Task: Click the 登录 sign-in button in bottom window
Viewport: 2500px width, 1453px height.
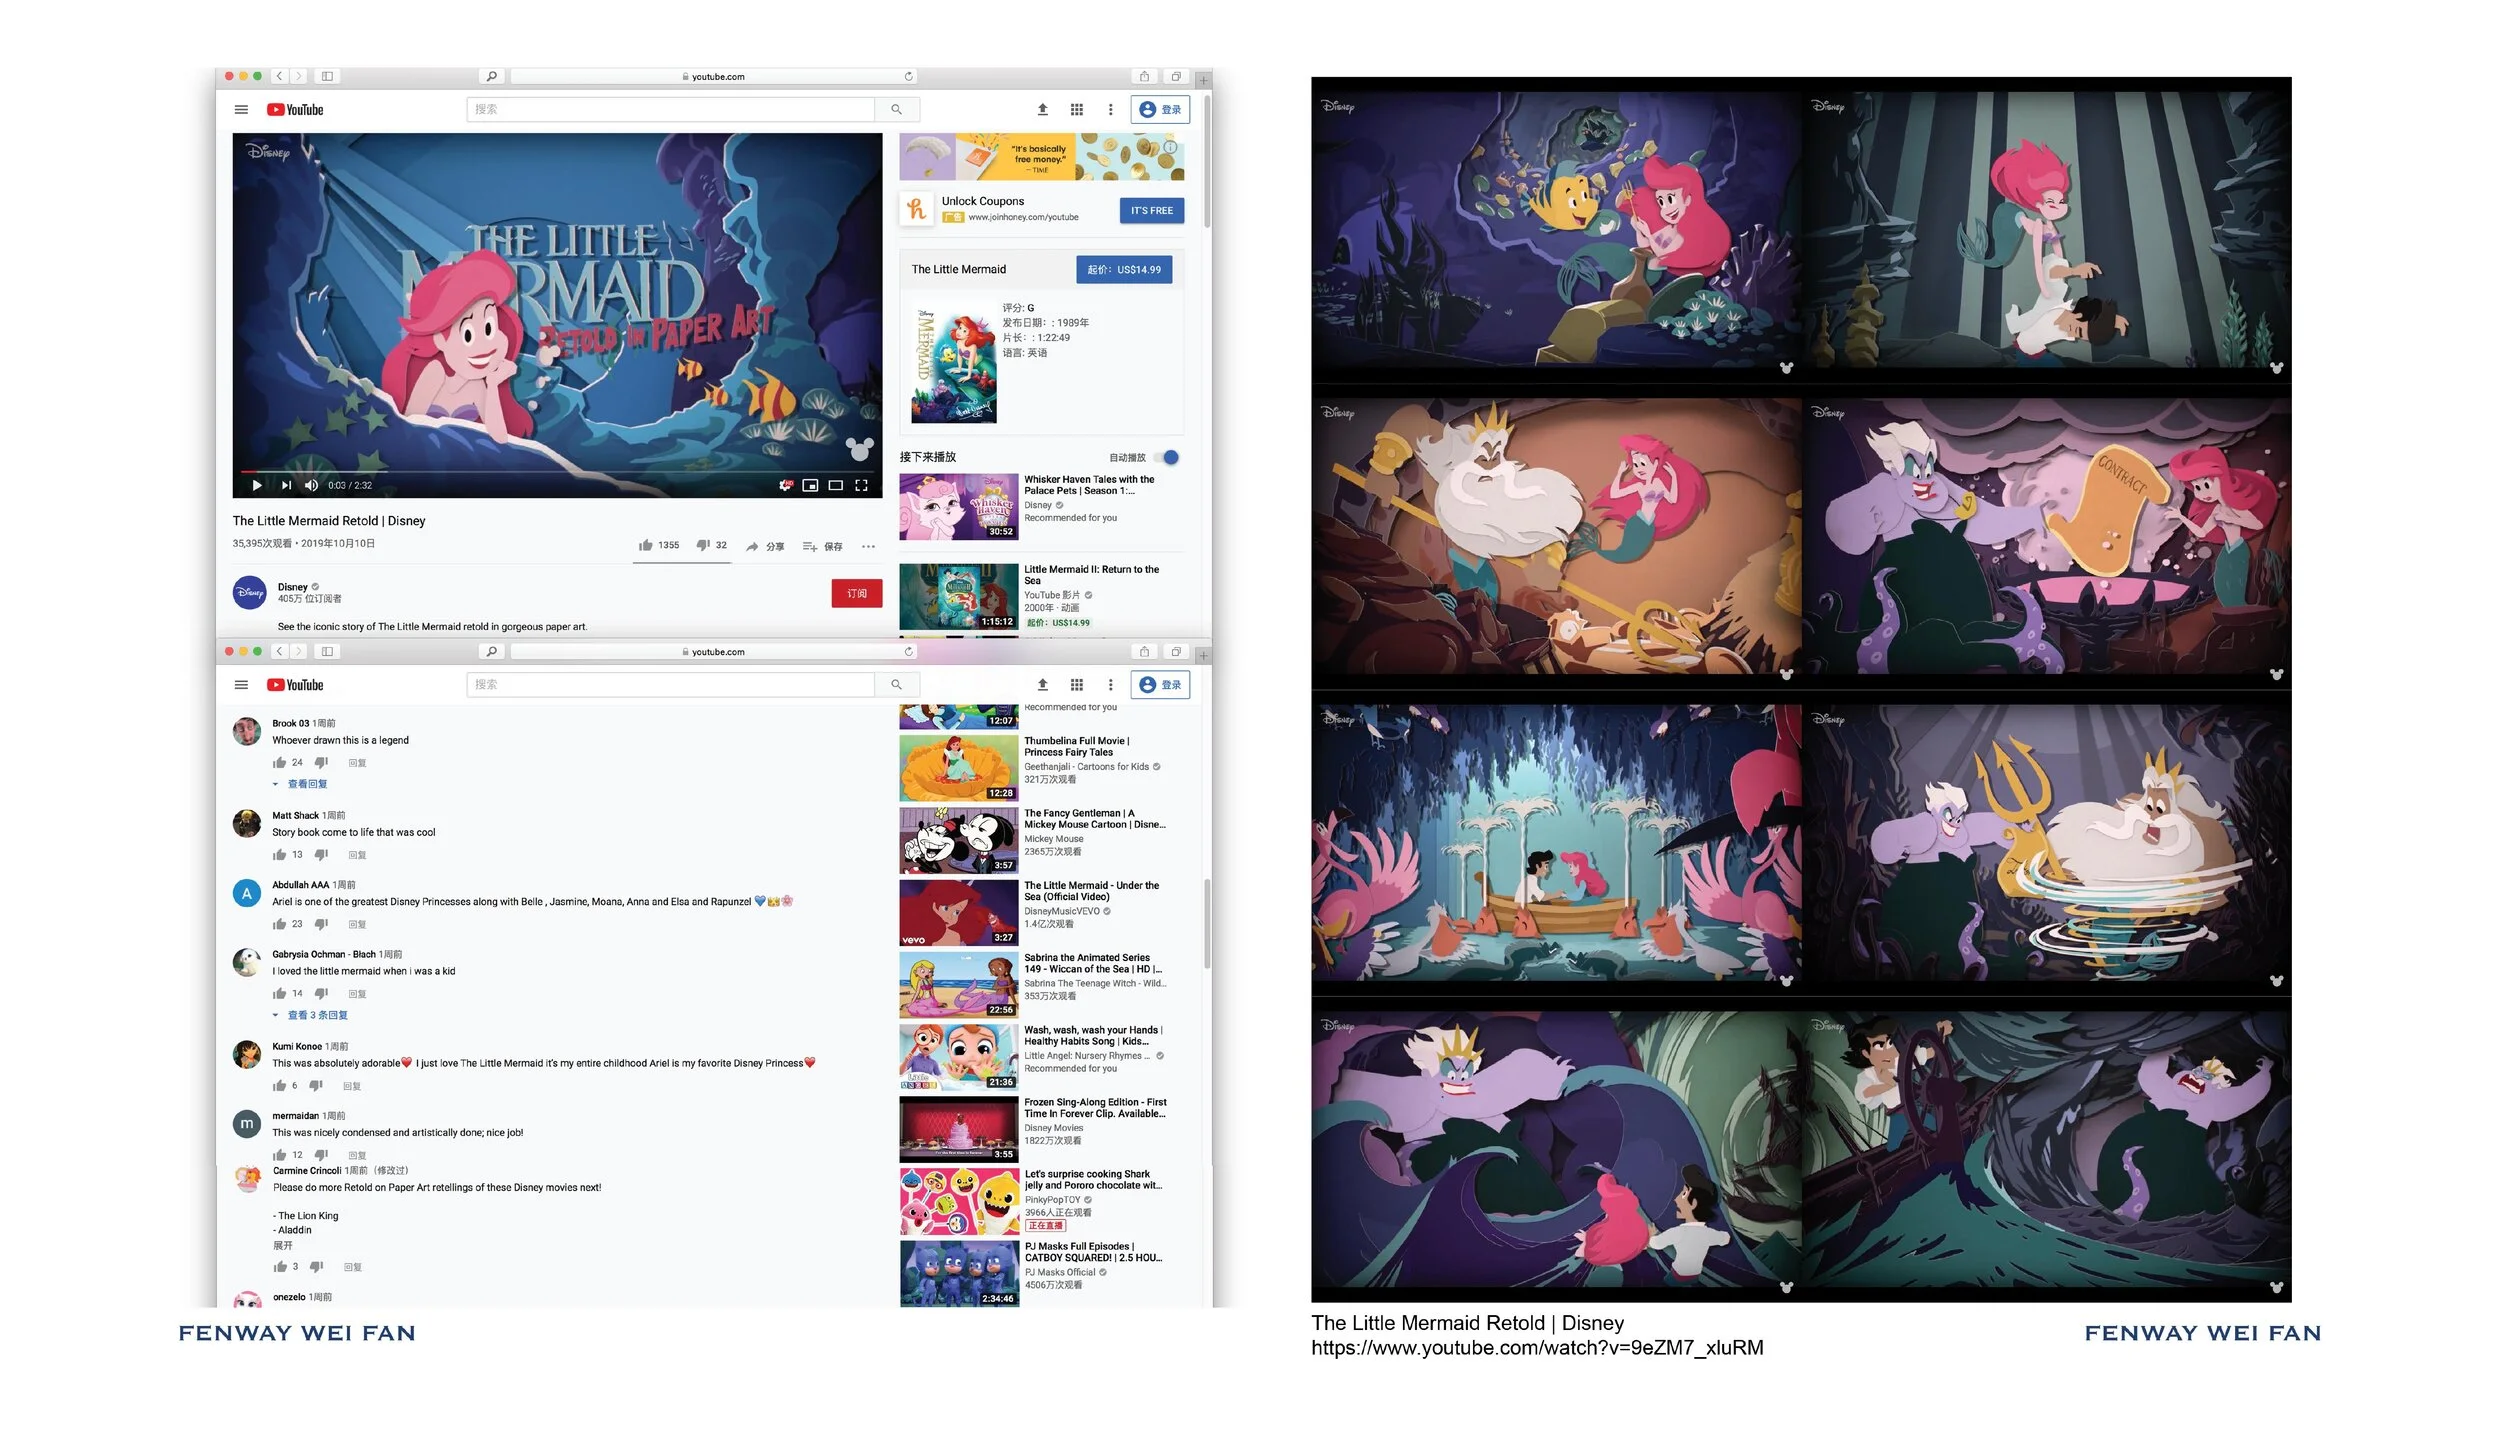Action: pyautogui.click(x=1160, y=685)
